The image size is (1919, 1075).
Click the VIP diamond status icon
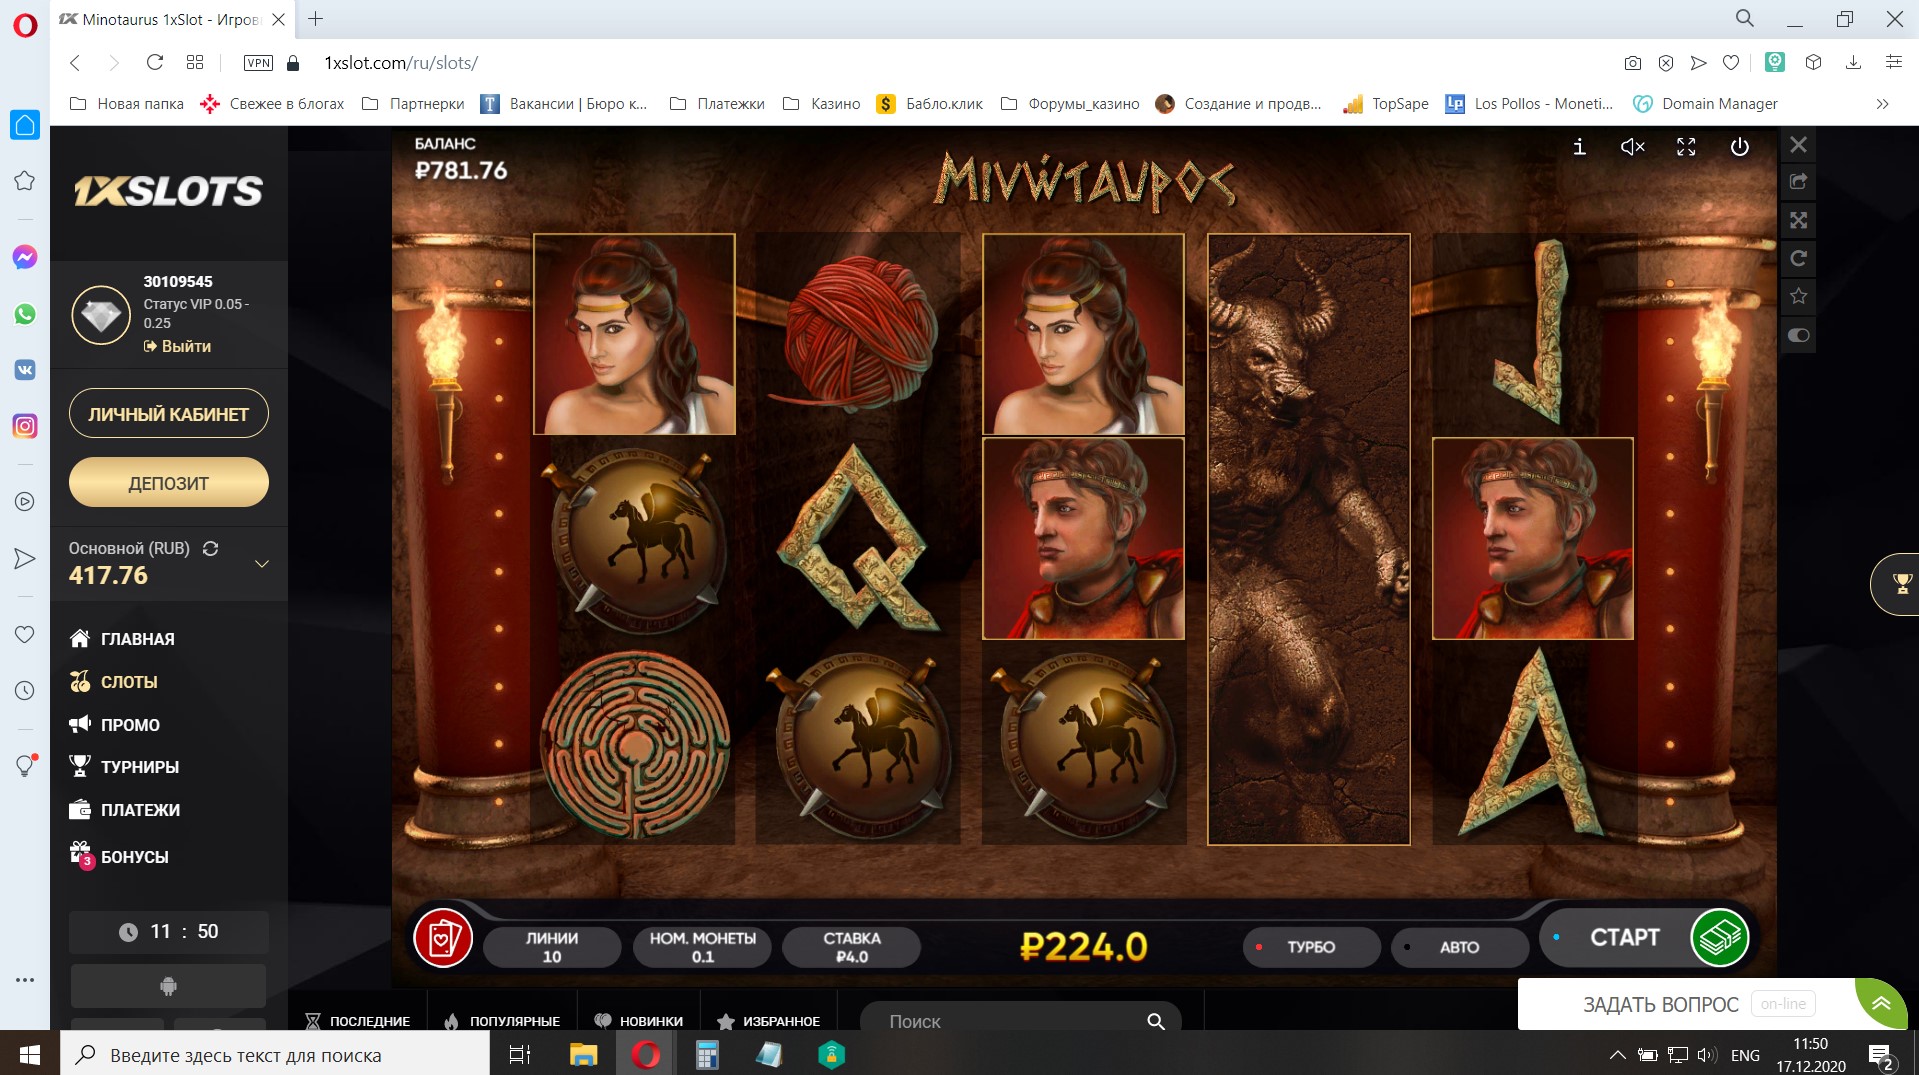(x=101, y=315)
